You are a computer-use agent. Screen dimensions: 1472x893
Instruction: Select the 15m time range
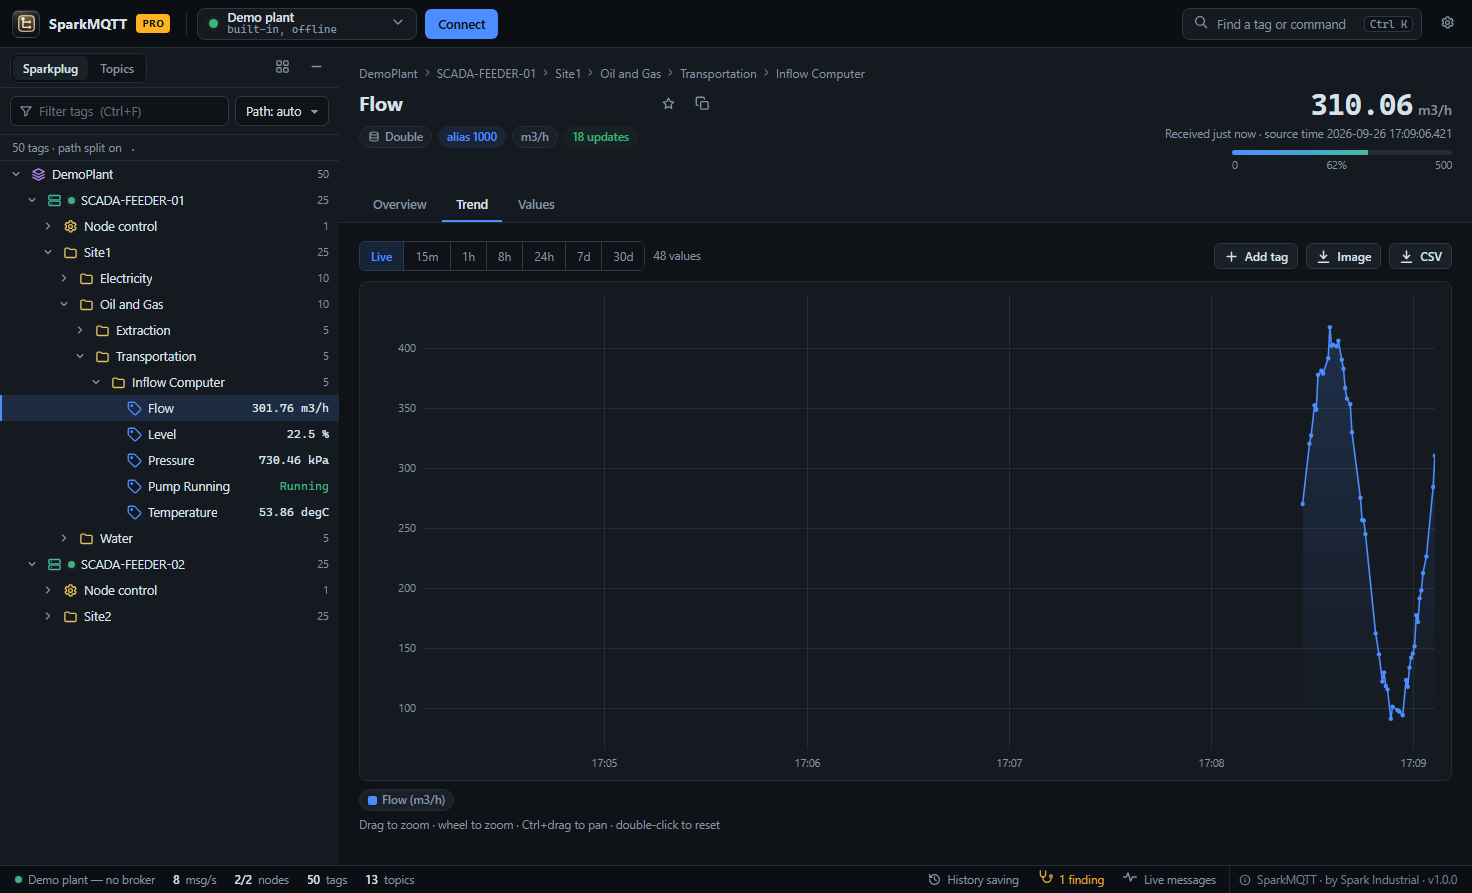click(x=427, y=257)
